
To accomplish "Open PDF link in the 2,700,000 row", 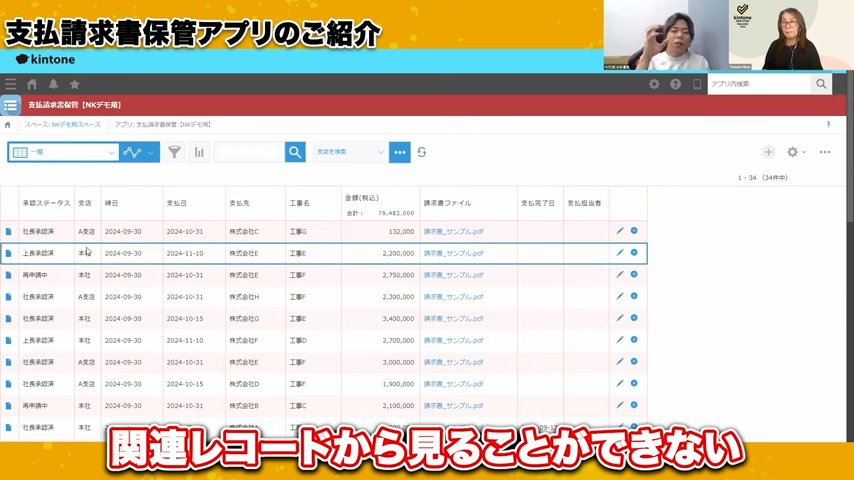I will coord(454,341).
